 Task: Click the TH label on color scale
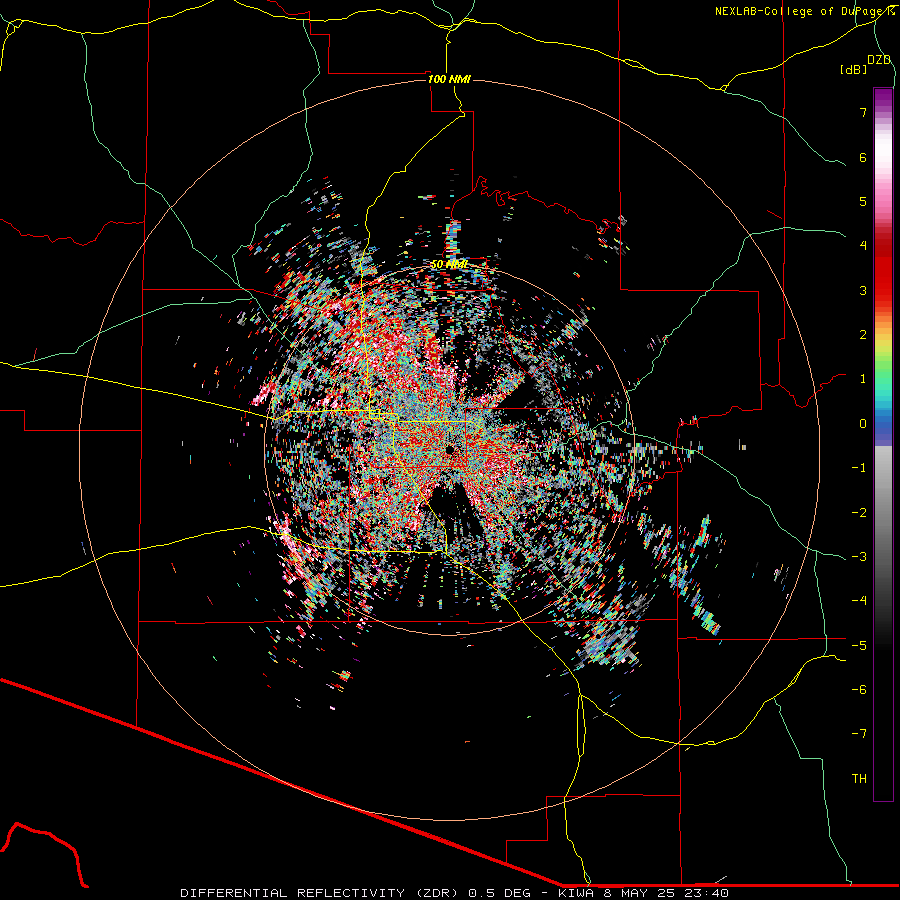click(x=859, y=779)
